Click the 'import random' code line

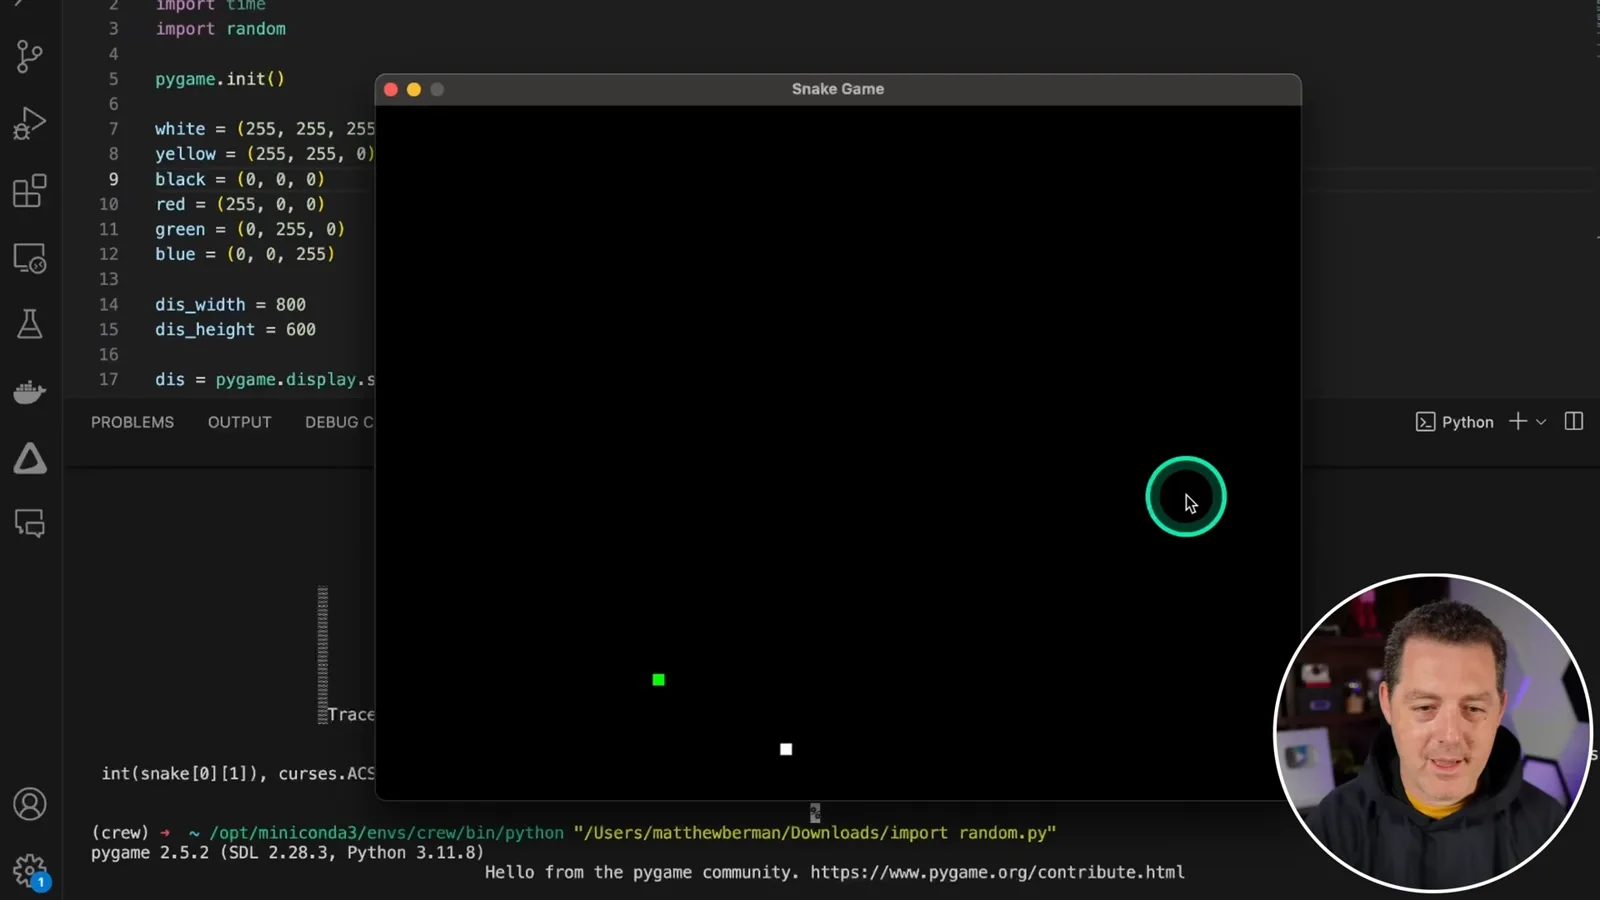point(220,28)
